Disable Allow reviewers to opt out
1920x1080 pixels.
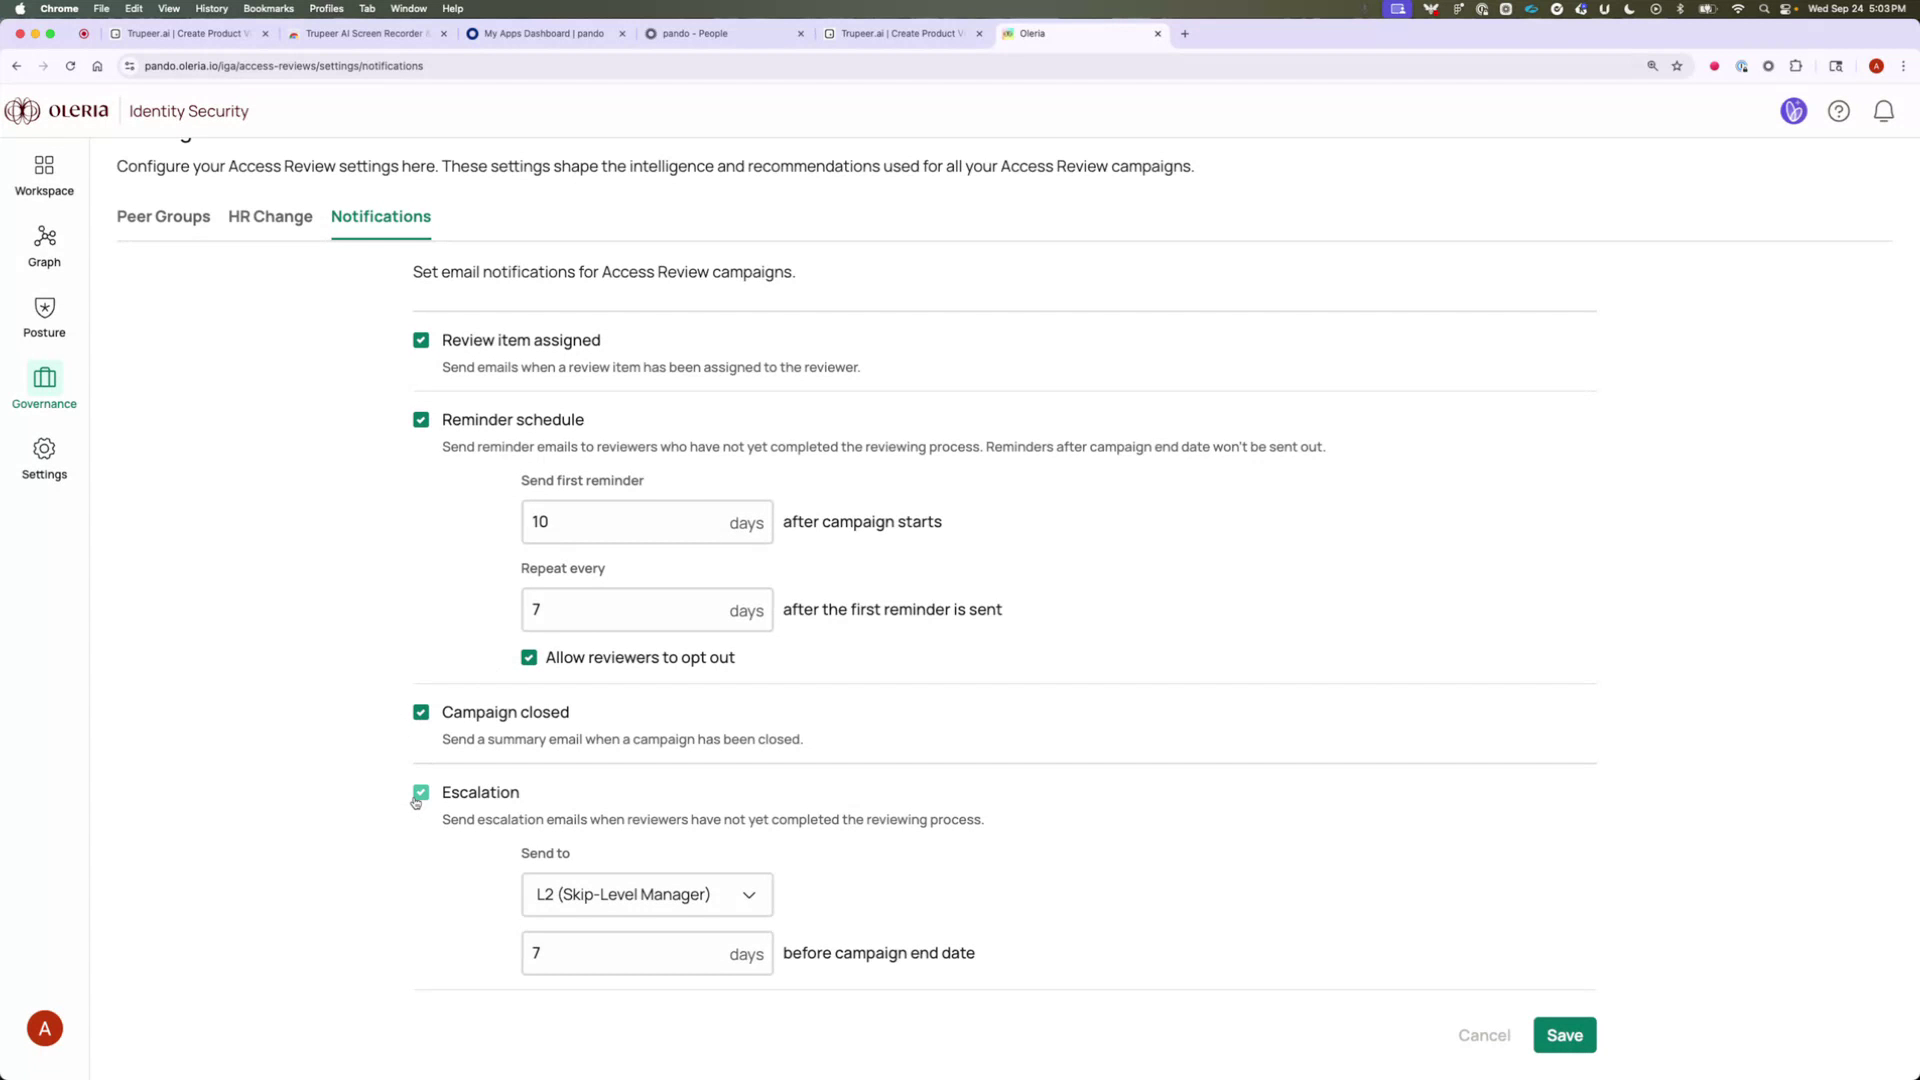pos(529,657)
